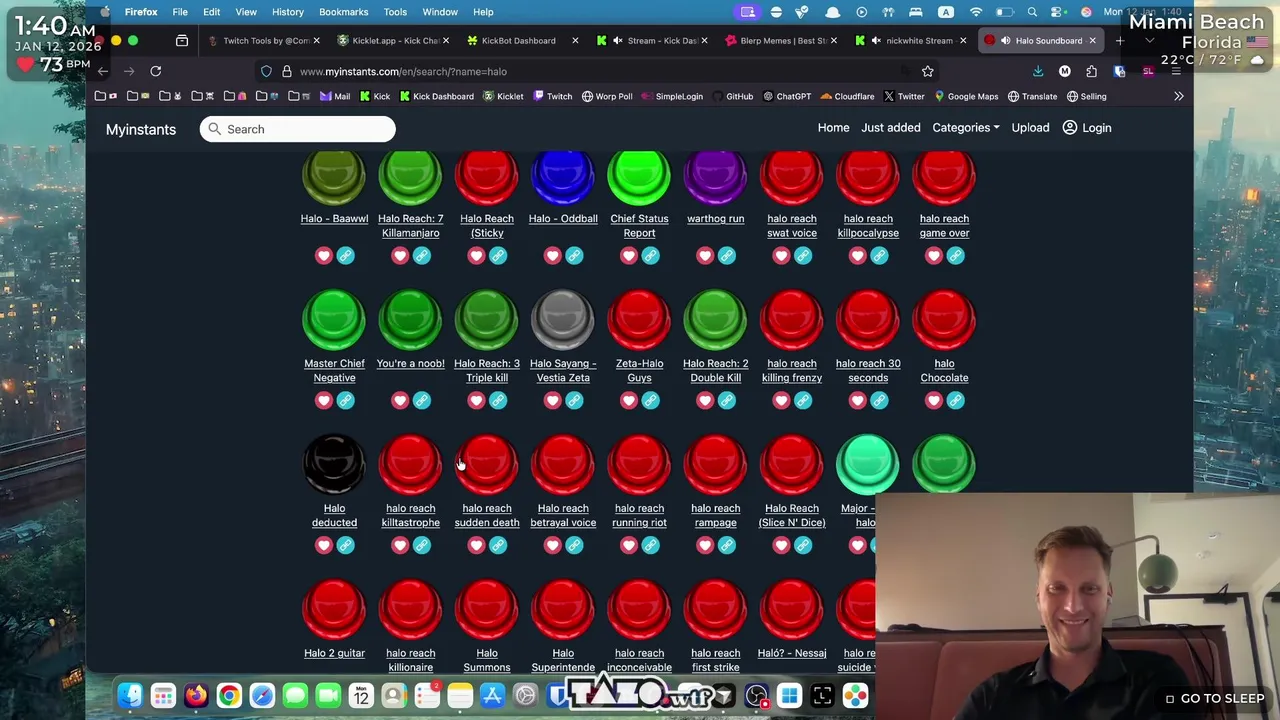Open the Categories dropdown
The height and width of the screenshot is (720, 1280).
click(966, 128)
